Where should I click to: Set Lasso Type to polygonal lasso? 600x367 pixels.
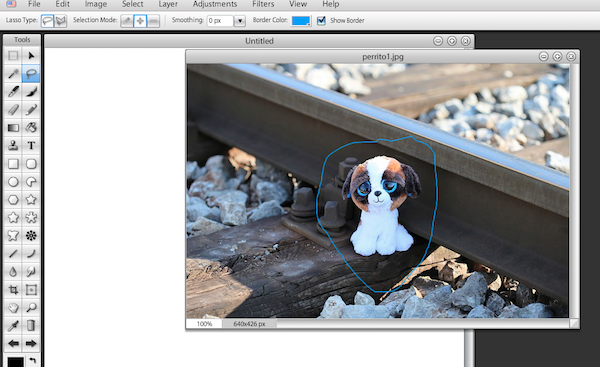point(60,21)
